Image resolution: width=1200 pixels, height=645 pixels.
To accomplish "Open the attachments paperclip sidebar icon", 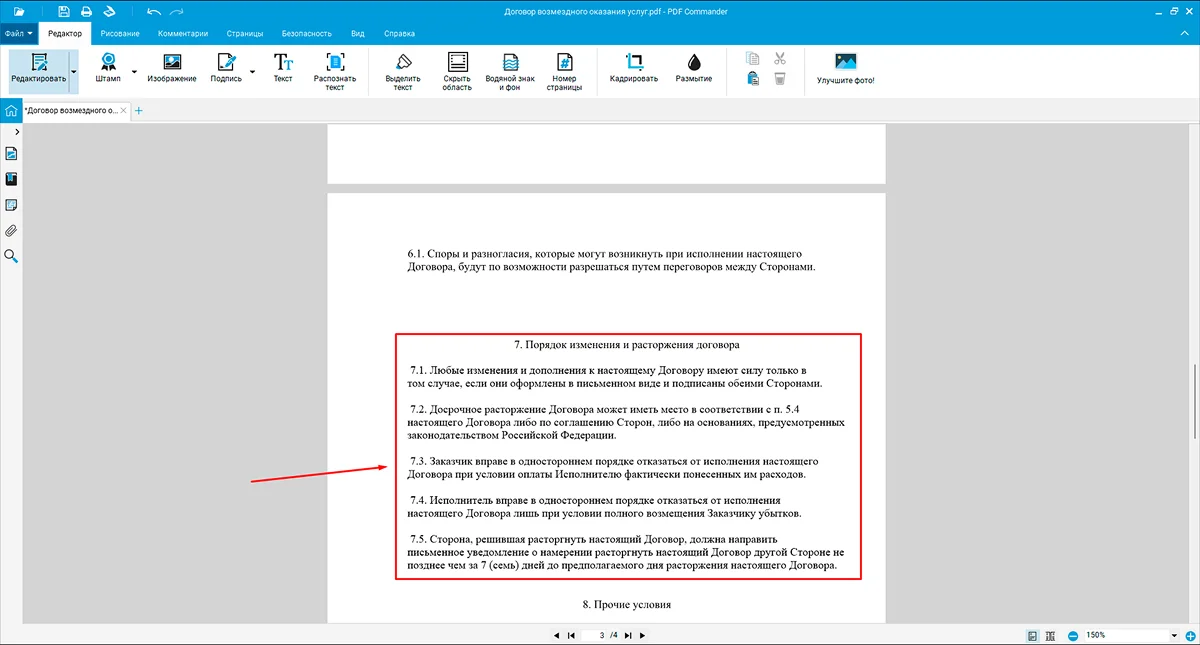I will (x=12, y=231).
